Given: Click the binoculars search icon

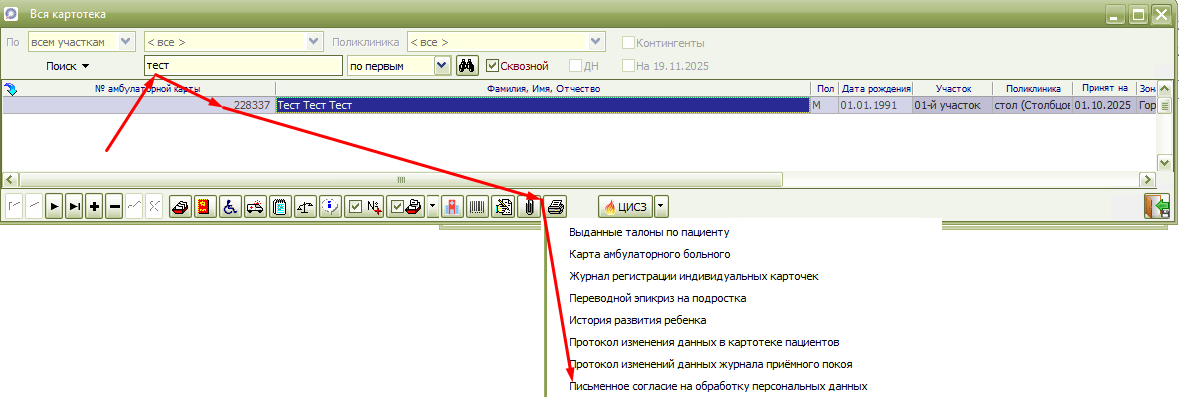Looking at the screenshot, I should (x=466, y=66).
